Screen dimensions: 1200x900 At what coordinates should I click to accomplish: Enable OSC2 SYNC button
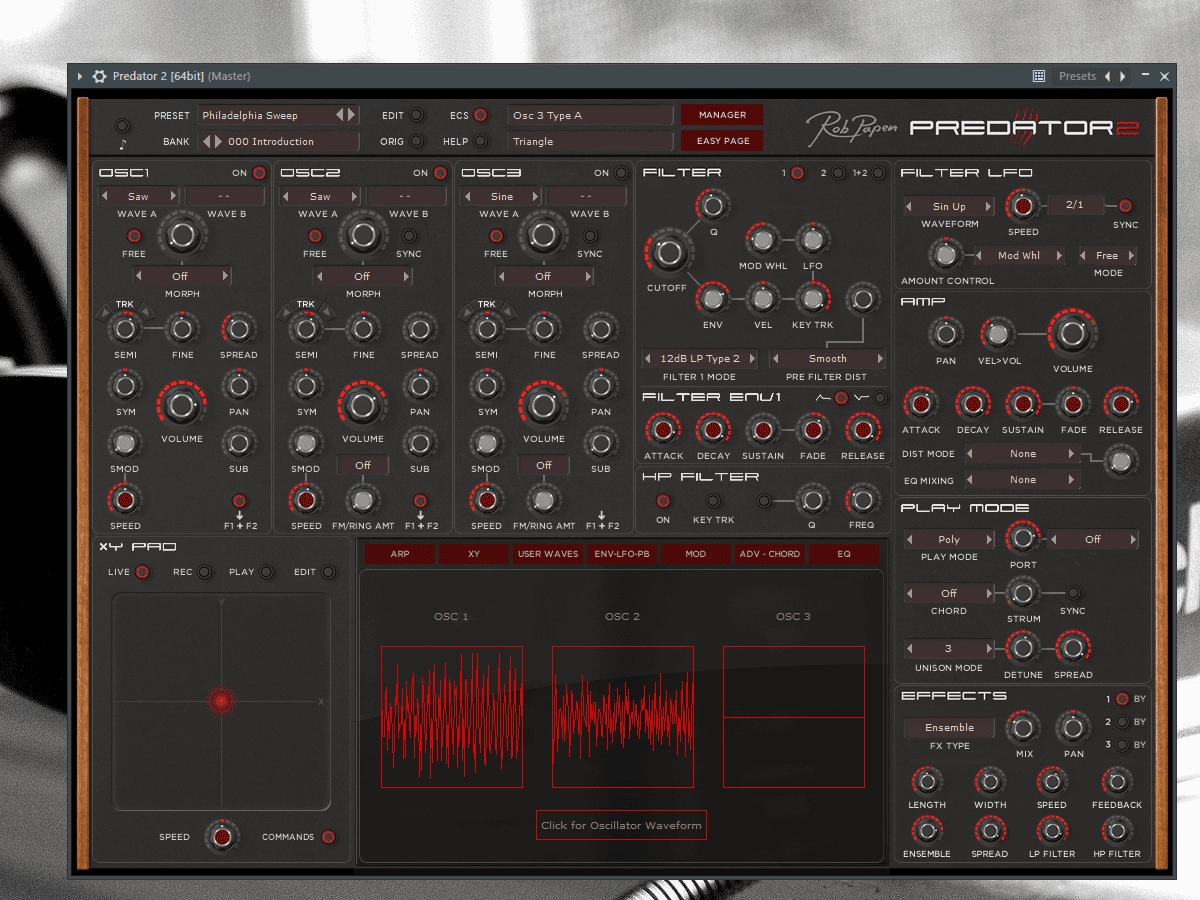(x=409, y=236)
